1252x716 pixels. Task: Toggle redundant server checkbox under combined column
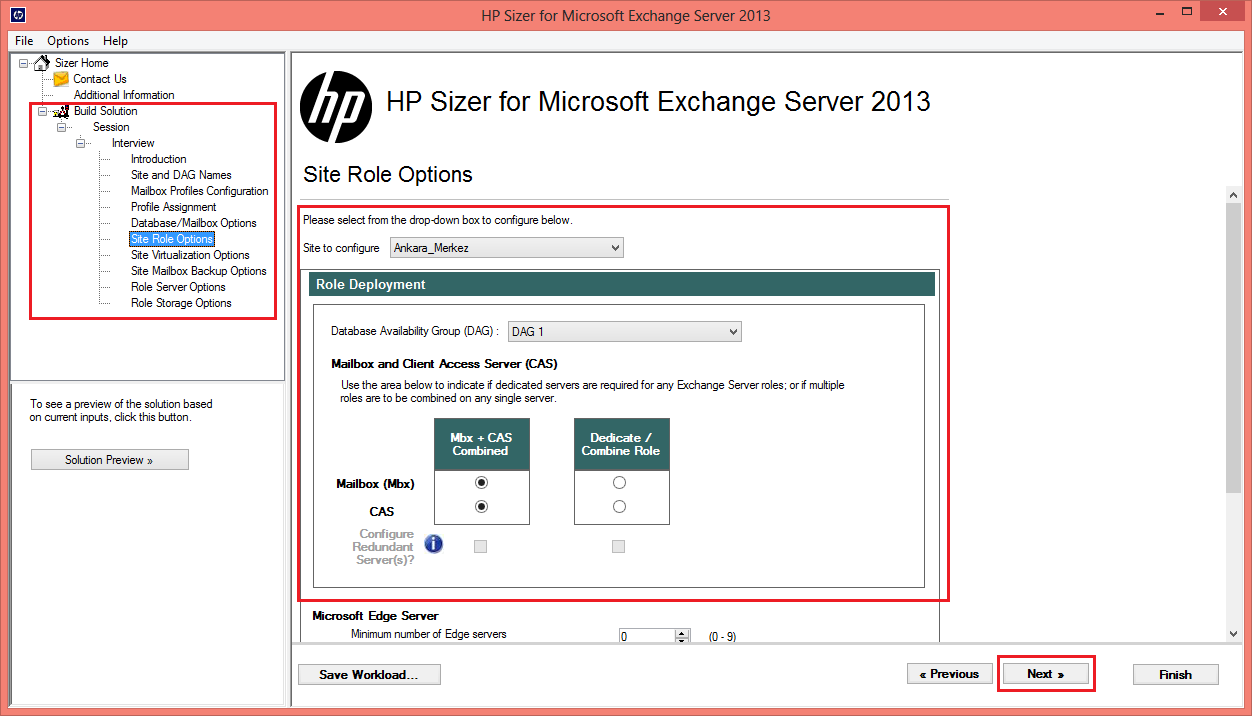480,547
